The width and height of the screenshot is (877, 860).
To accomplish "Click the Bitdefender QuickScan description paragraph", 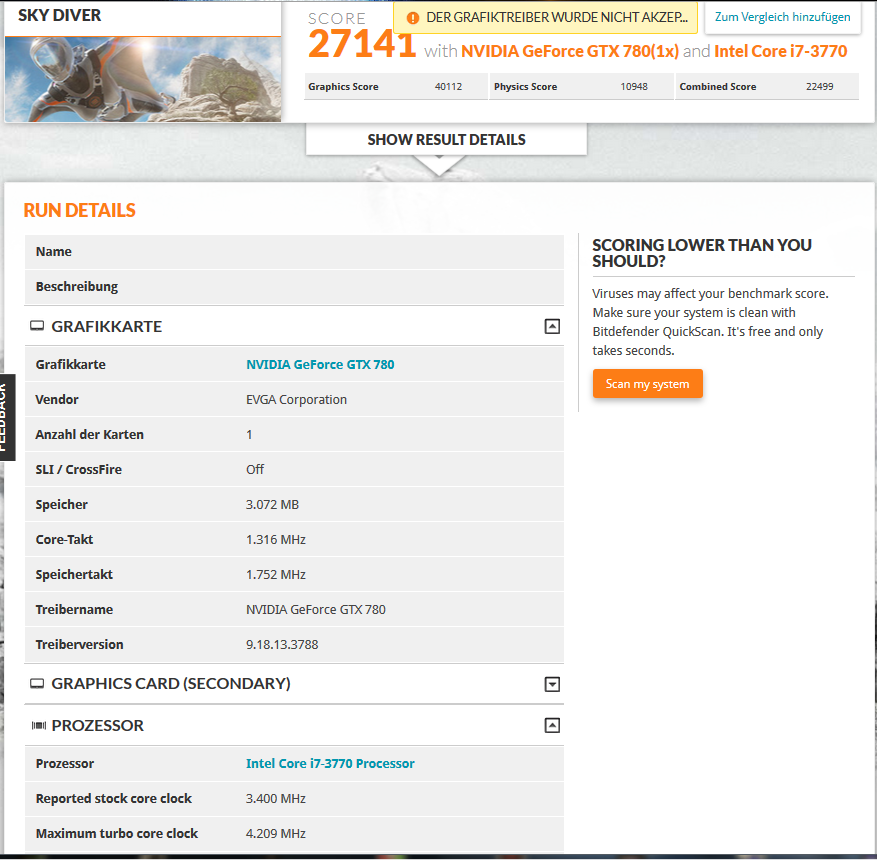I will point(710,322).
